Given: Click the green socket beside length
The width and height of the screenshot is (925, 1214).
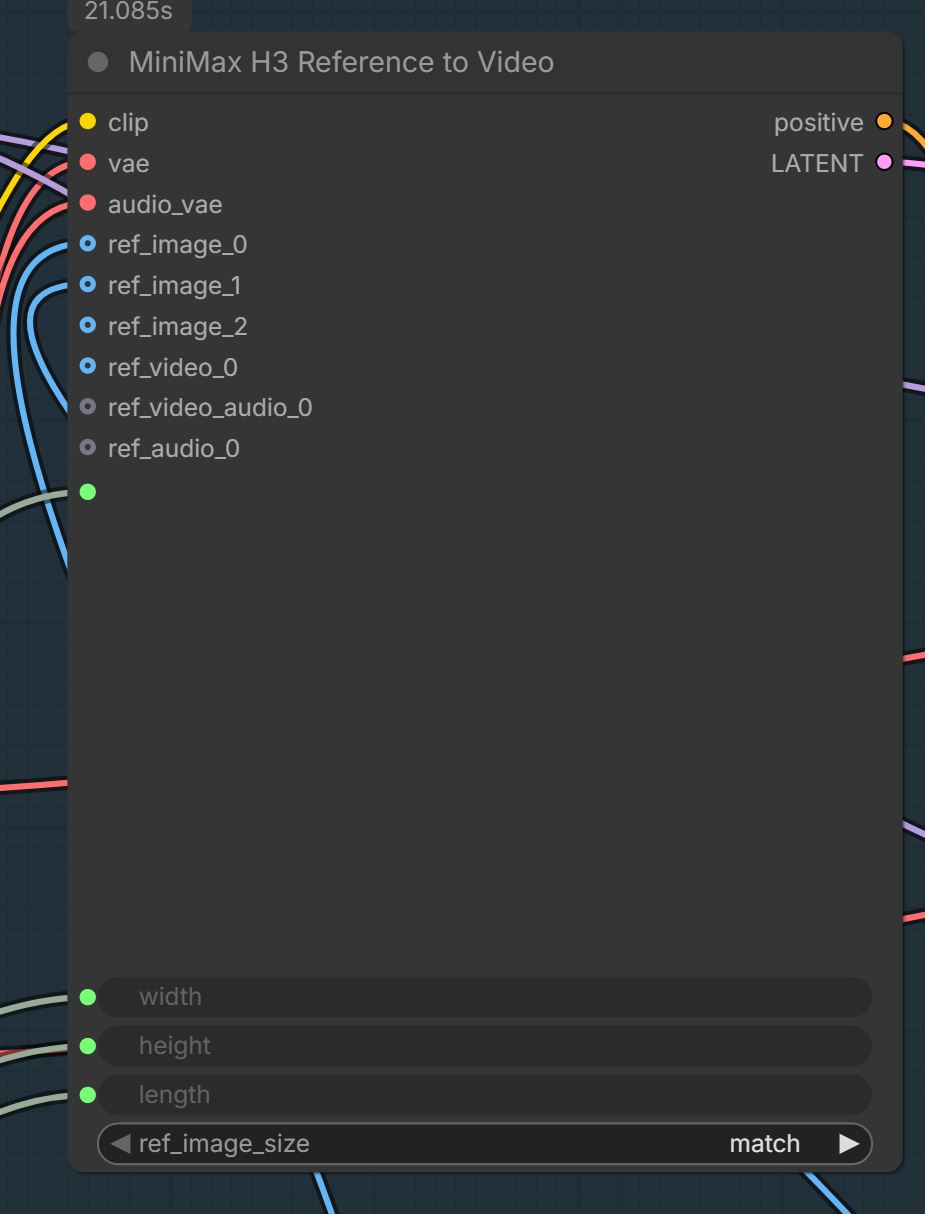Looking at the screenshot, I should 88,1095.
